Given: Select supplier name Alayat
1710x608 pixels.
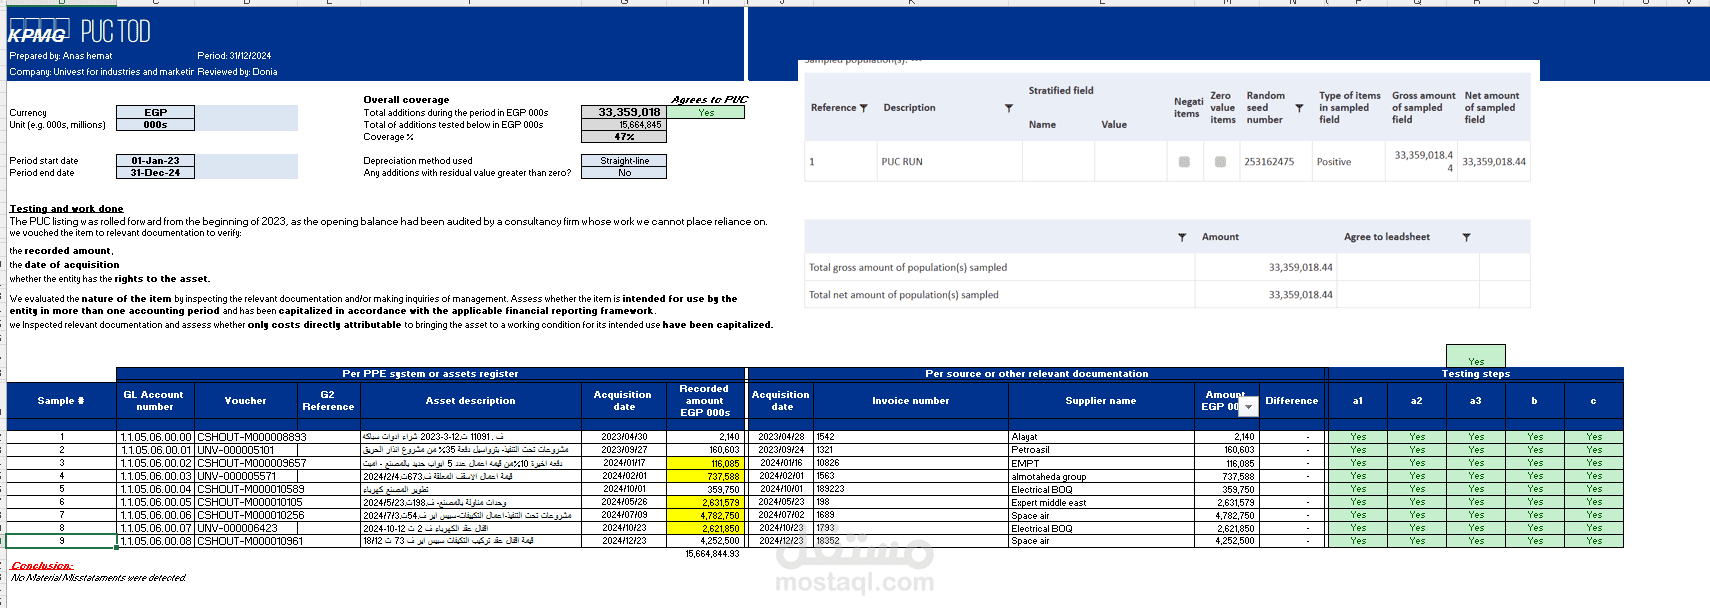Looking at the screenshot, I should click(1024, 437).
